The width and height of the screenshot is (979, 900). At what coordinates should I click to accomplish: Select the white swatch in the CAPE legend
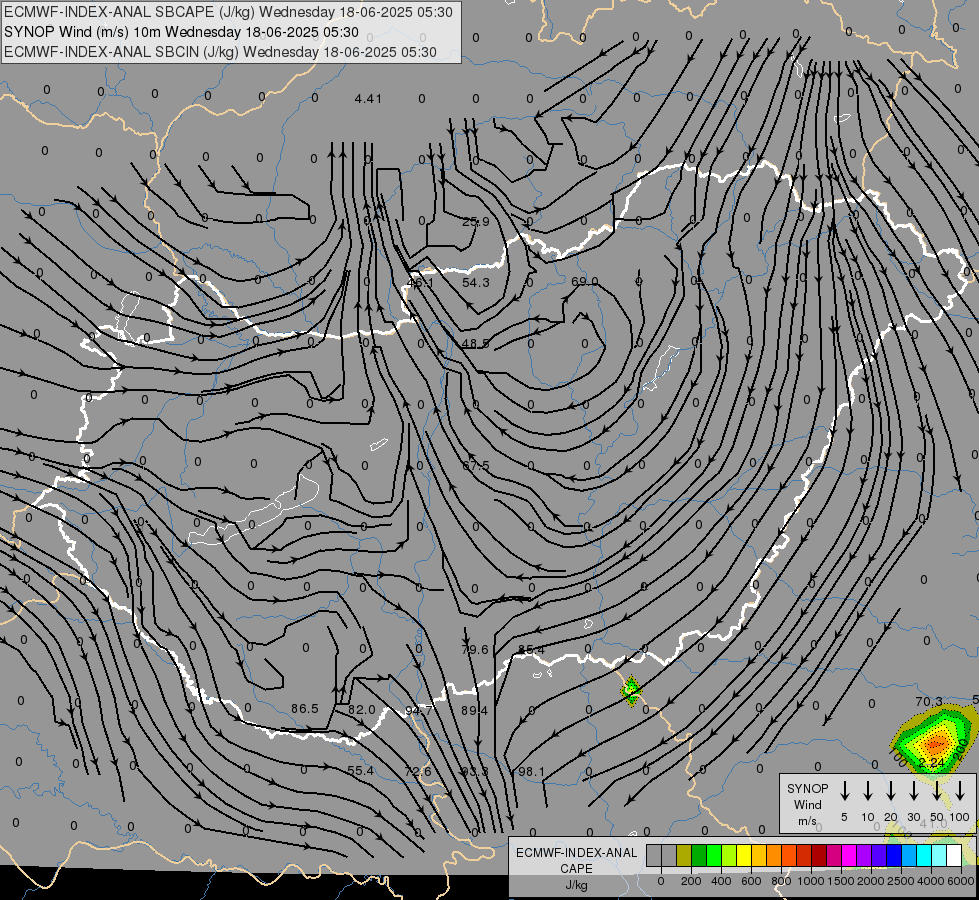(955, 855)
